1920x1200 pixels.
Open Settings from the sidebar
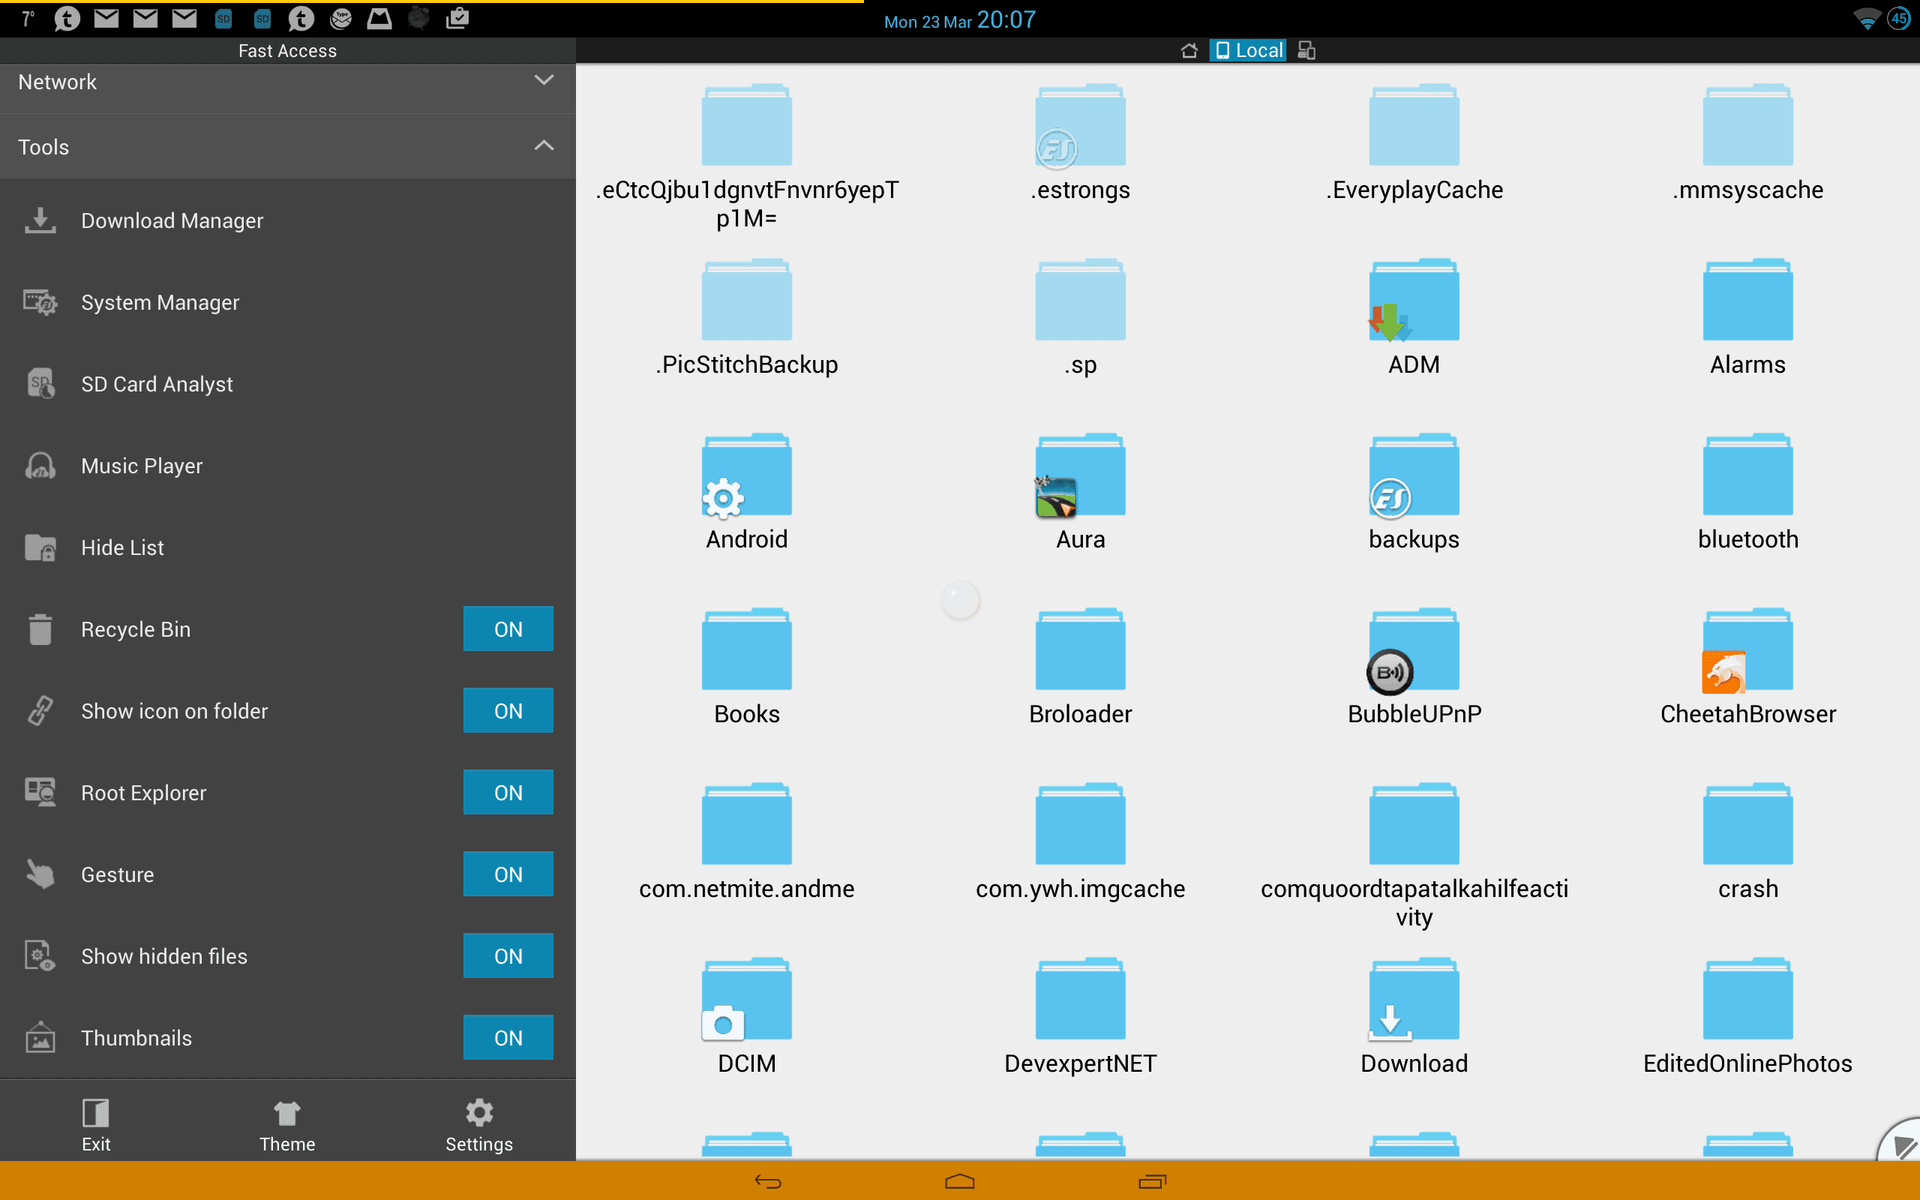coord(479,1125)
